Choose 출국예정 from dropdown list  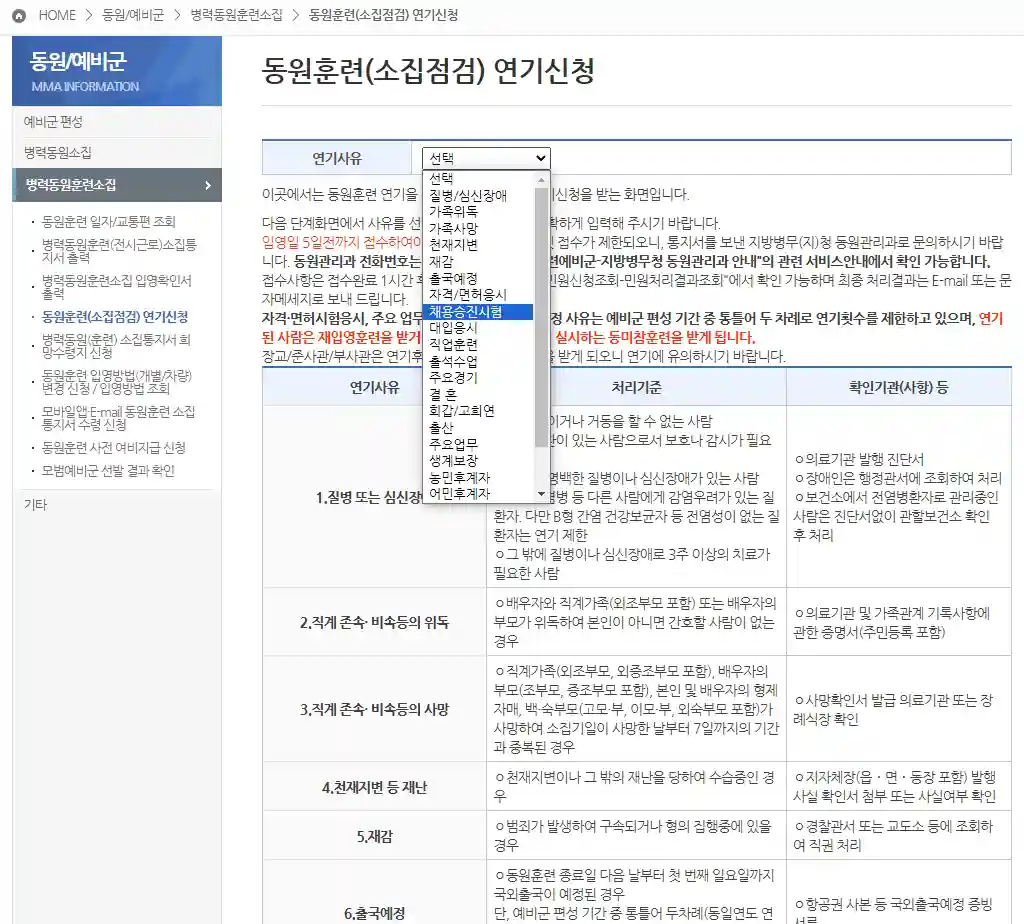click(478, 278)
